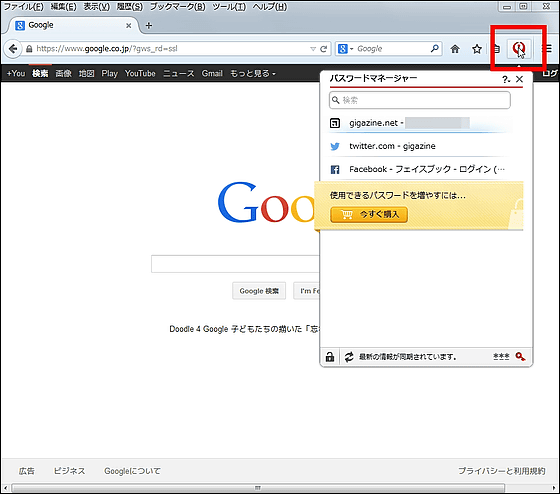Open the bookmarks list icon
This screenshot has width=560, height=494.
pos(496,49)
